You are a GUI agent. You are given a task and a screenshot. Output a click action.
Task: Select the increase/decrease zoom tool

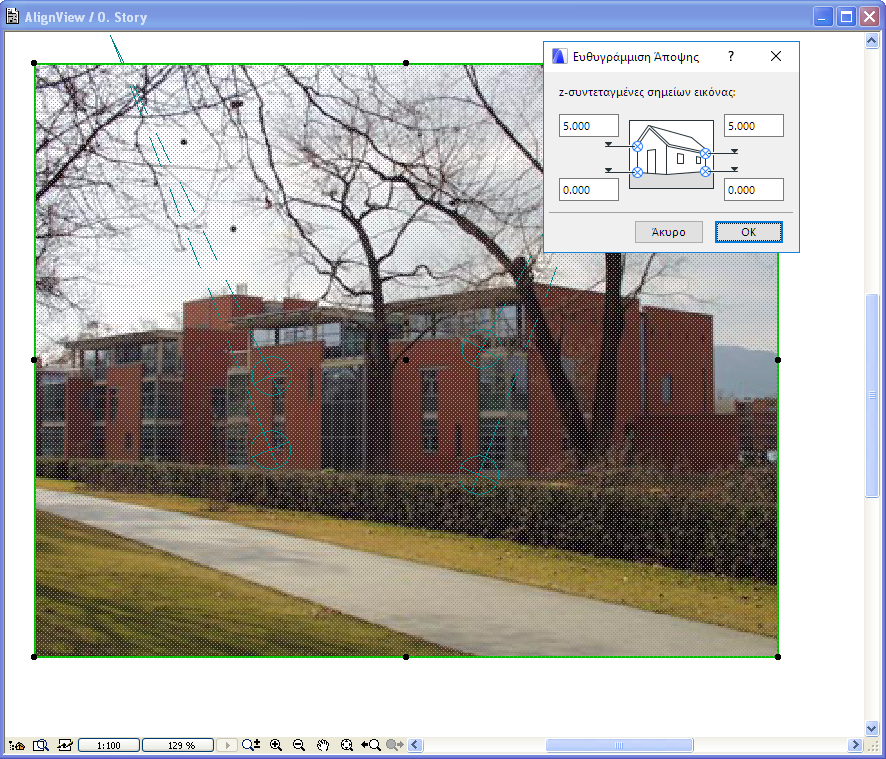(251, 745)
